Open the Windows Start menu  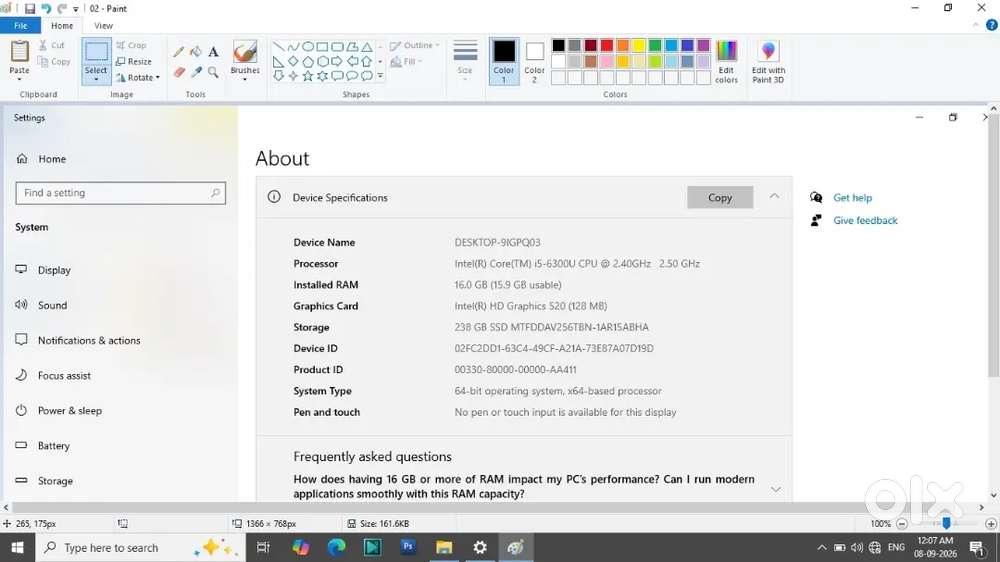17,547
